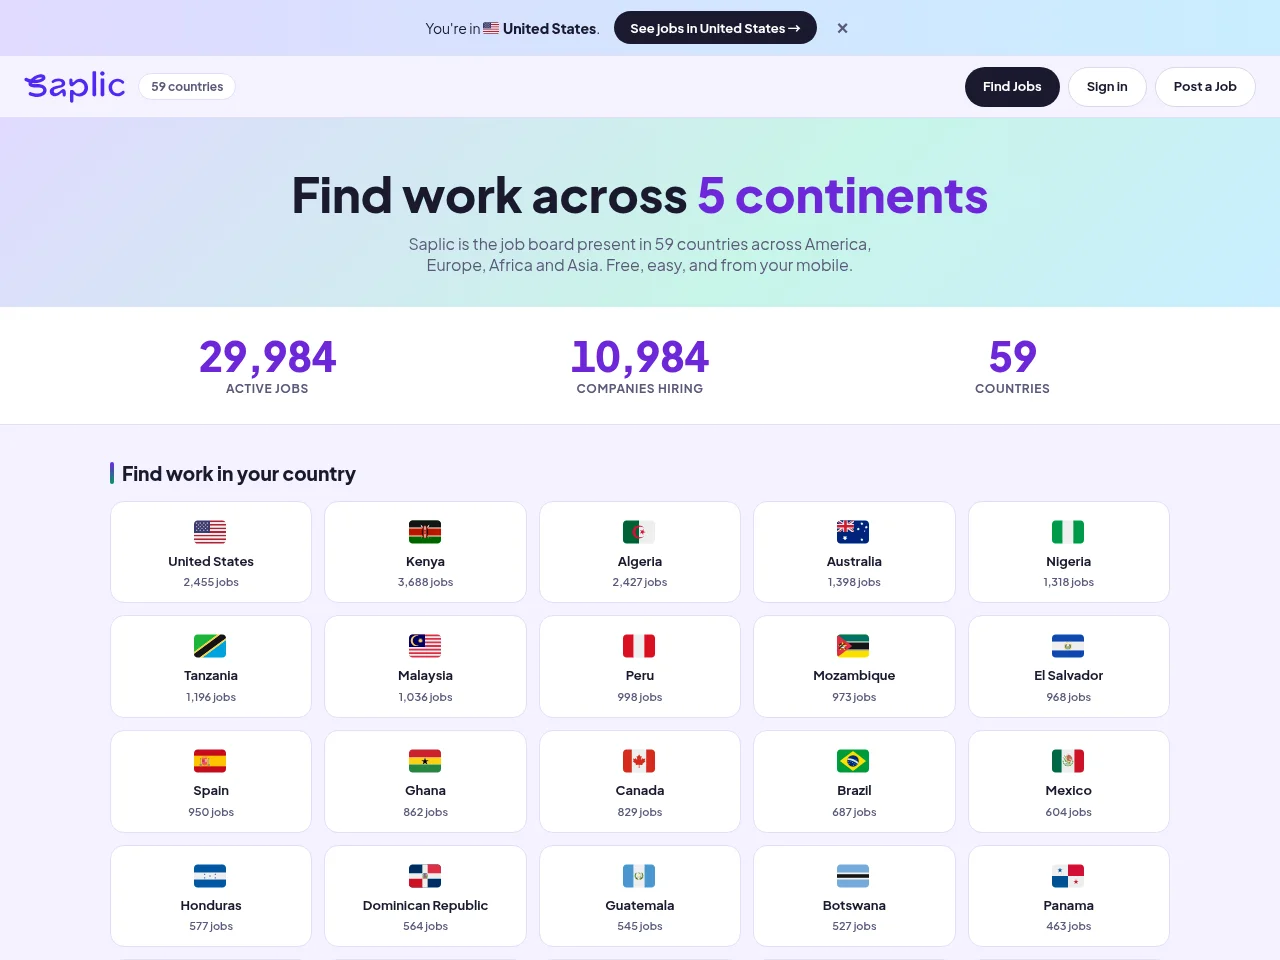
Task: Select the Ghana flag icon
Action: 425,761
